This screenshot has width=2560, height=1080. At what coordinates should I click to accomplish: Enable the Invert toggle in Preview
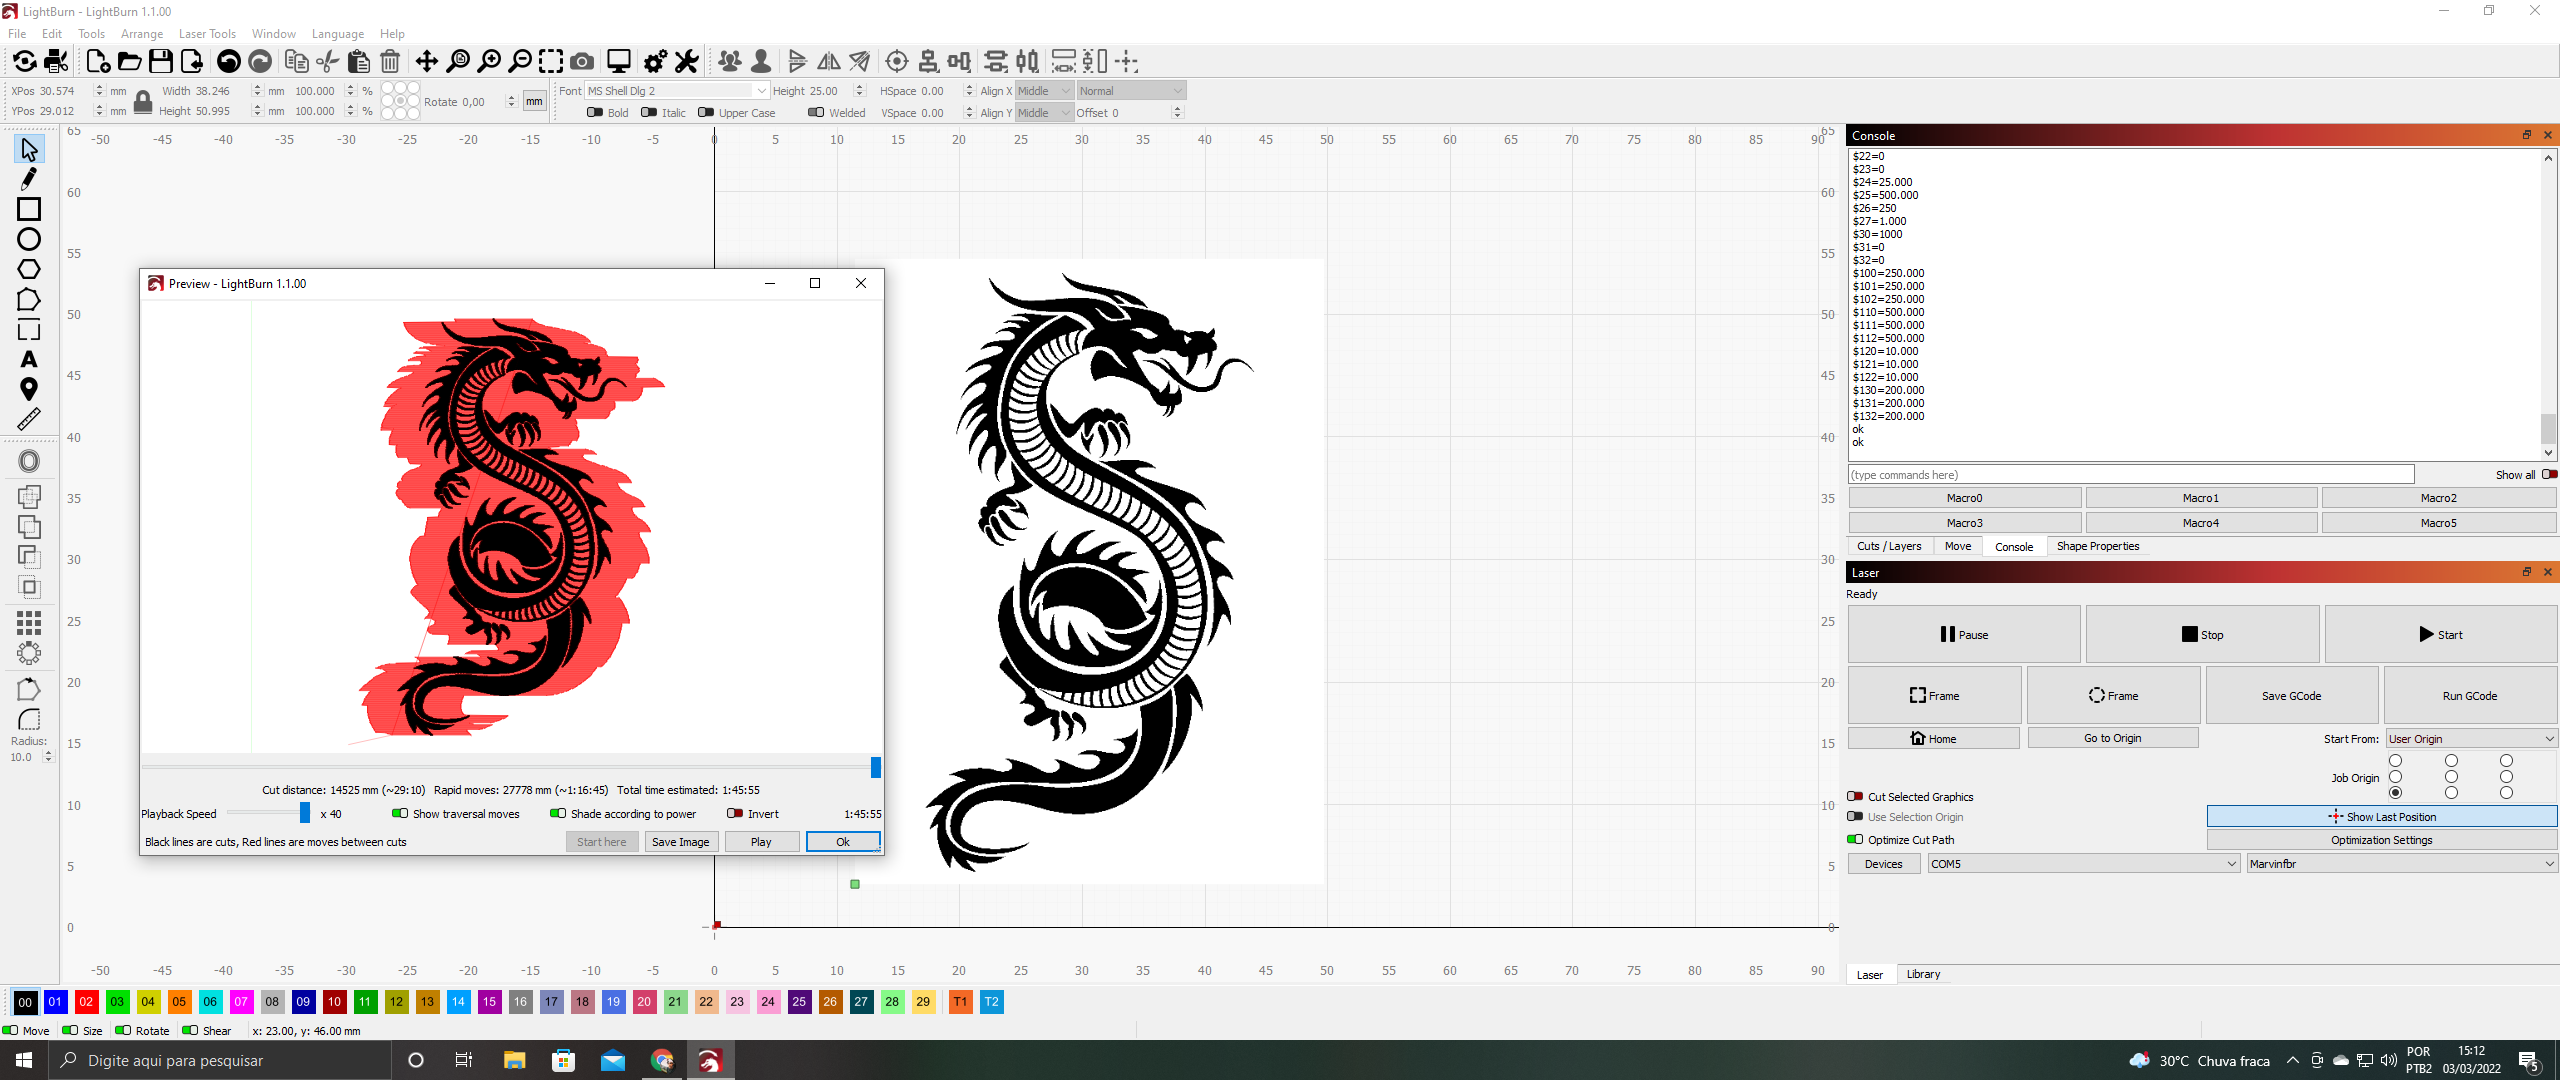tap(735, 814)
